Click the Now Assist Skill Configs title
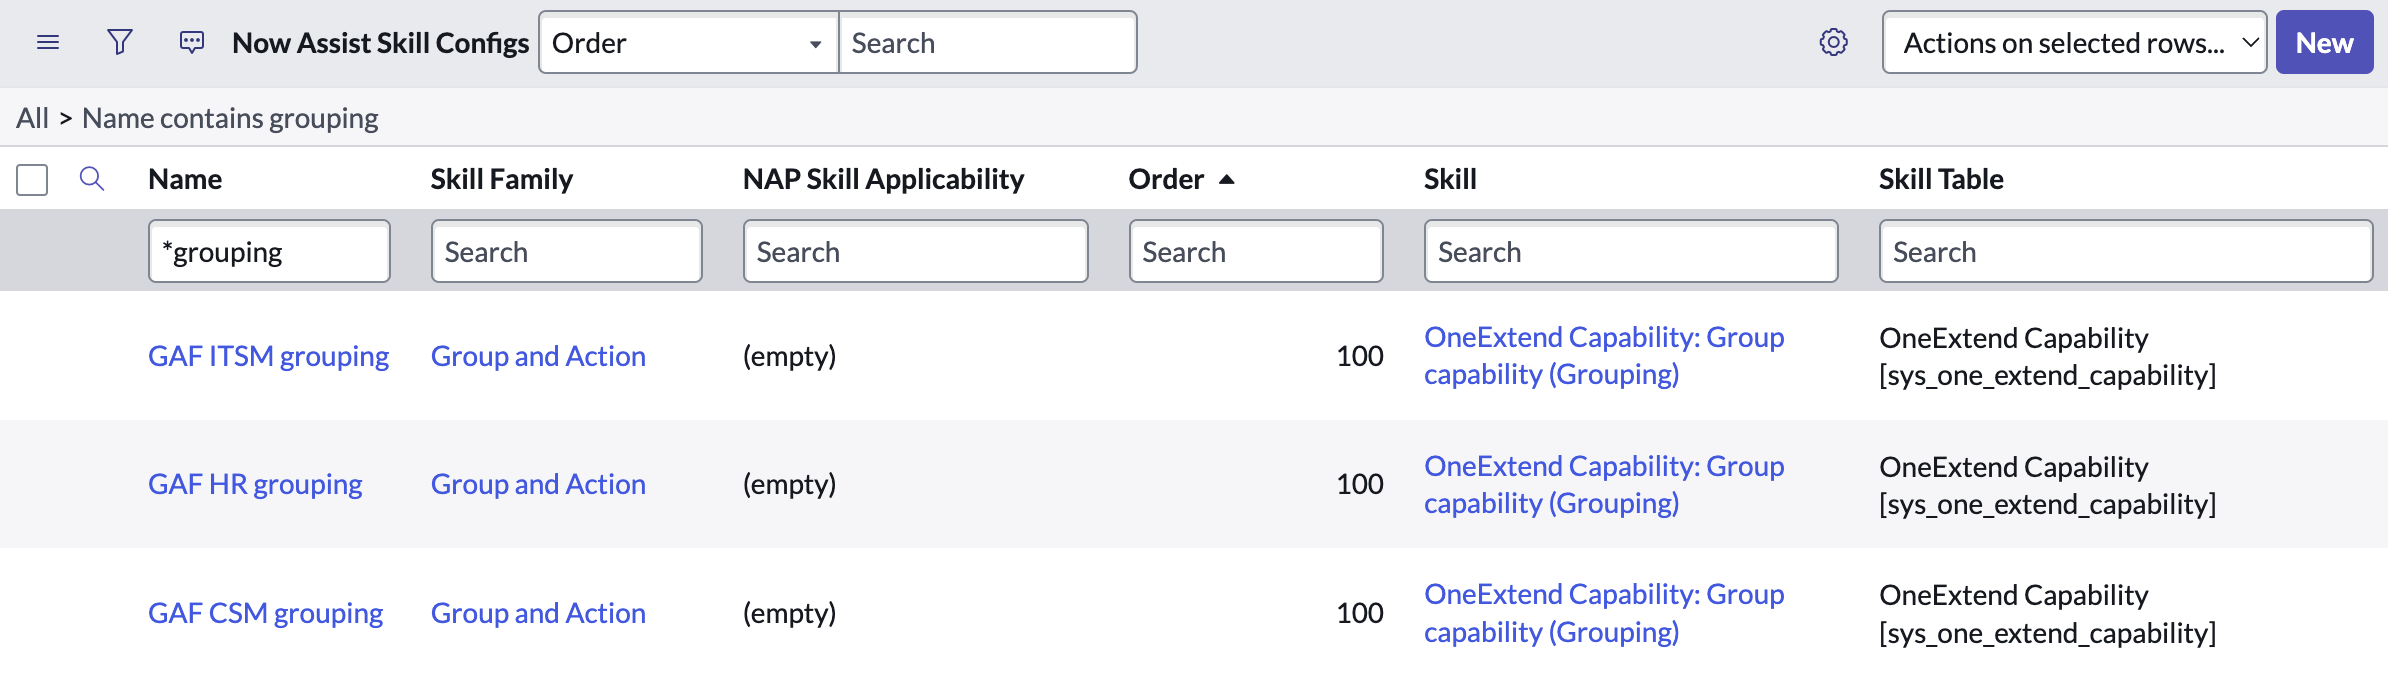This screenshot has width=2388, height=680. click(380, 43)
